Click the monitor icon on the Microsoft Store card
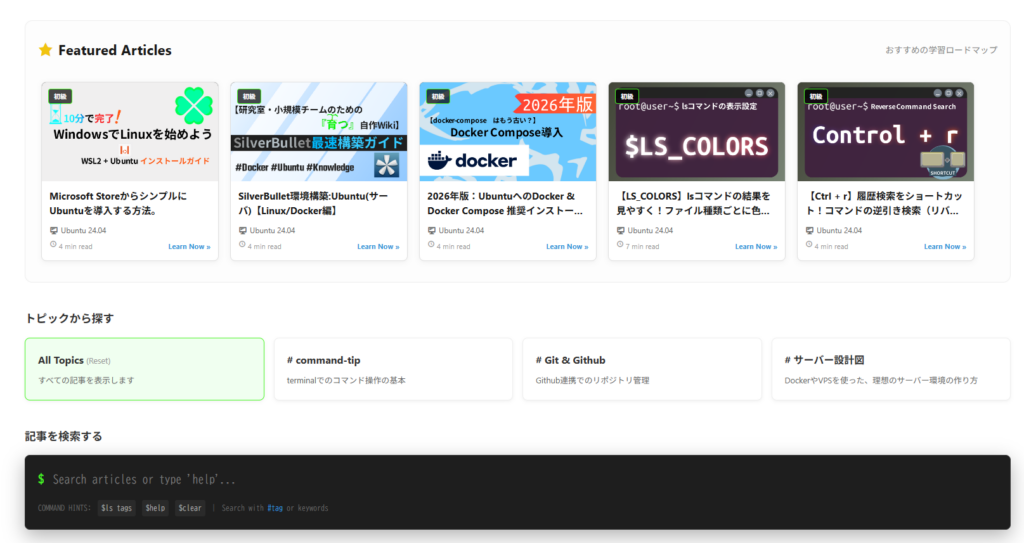1024x543 pixels. coord(54,231)
